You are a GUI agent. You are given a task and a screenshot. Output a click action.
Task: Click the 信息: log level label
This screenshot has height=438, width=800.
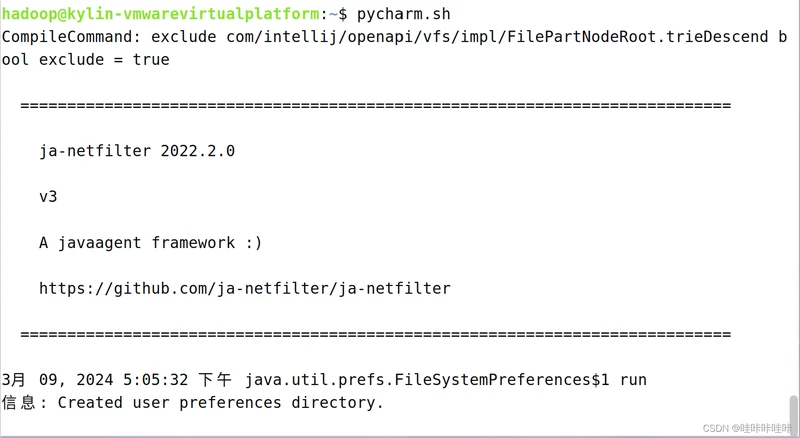[x=25, y=403]
